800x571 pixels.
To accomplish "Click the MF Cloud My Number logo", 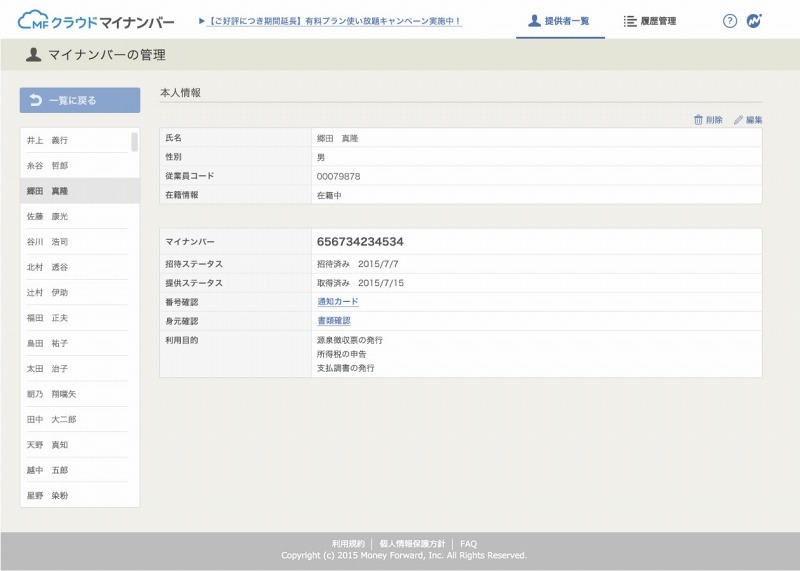I will pos(96,21).
